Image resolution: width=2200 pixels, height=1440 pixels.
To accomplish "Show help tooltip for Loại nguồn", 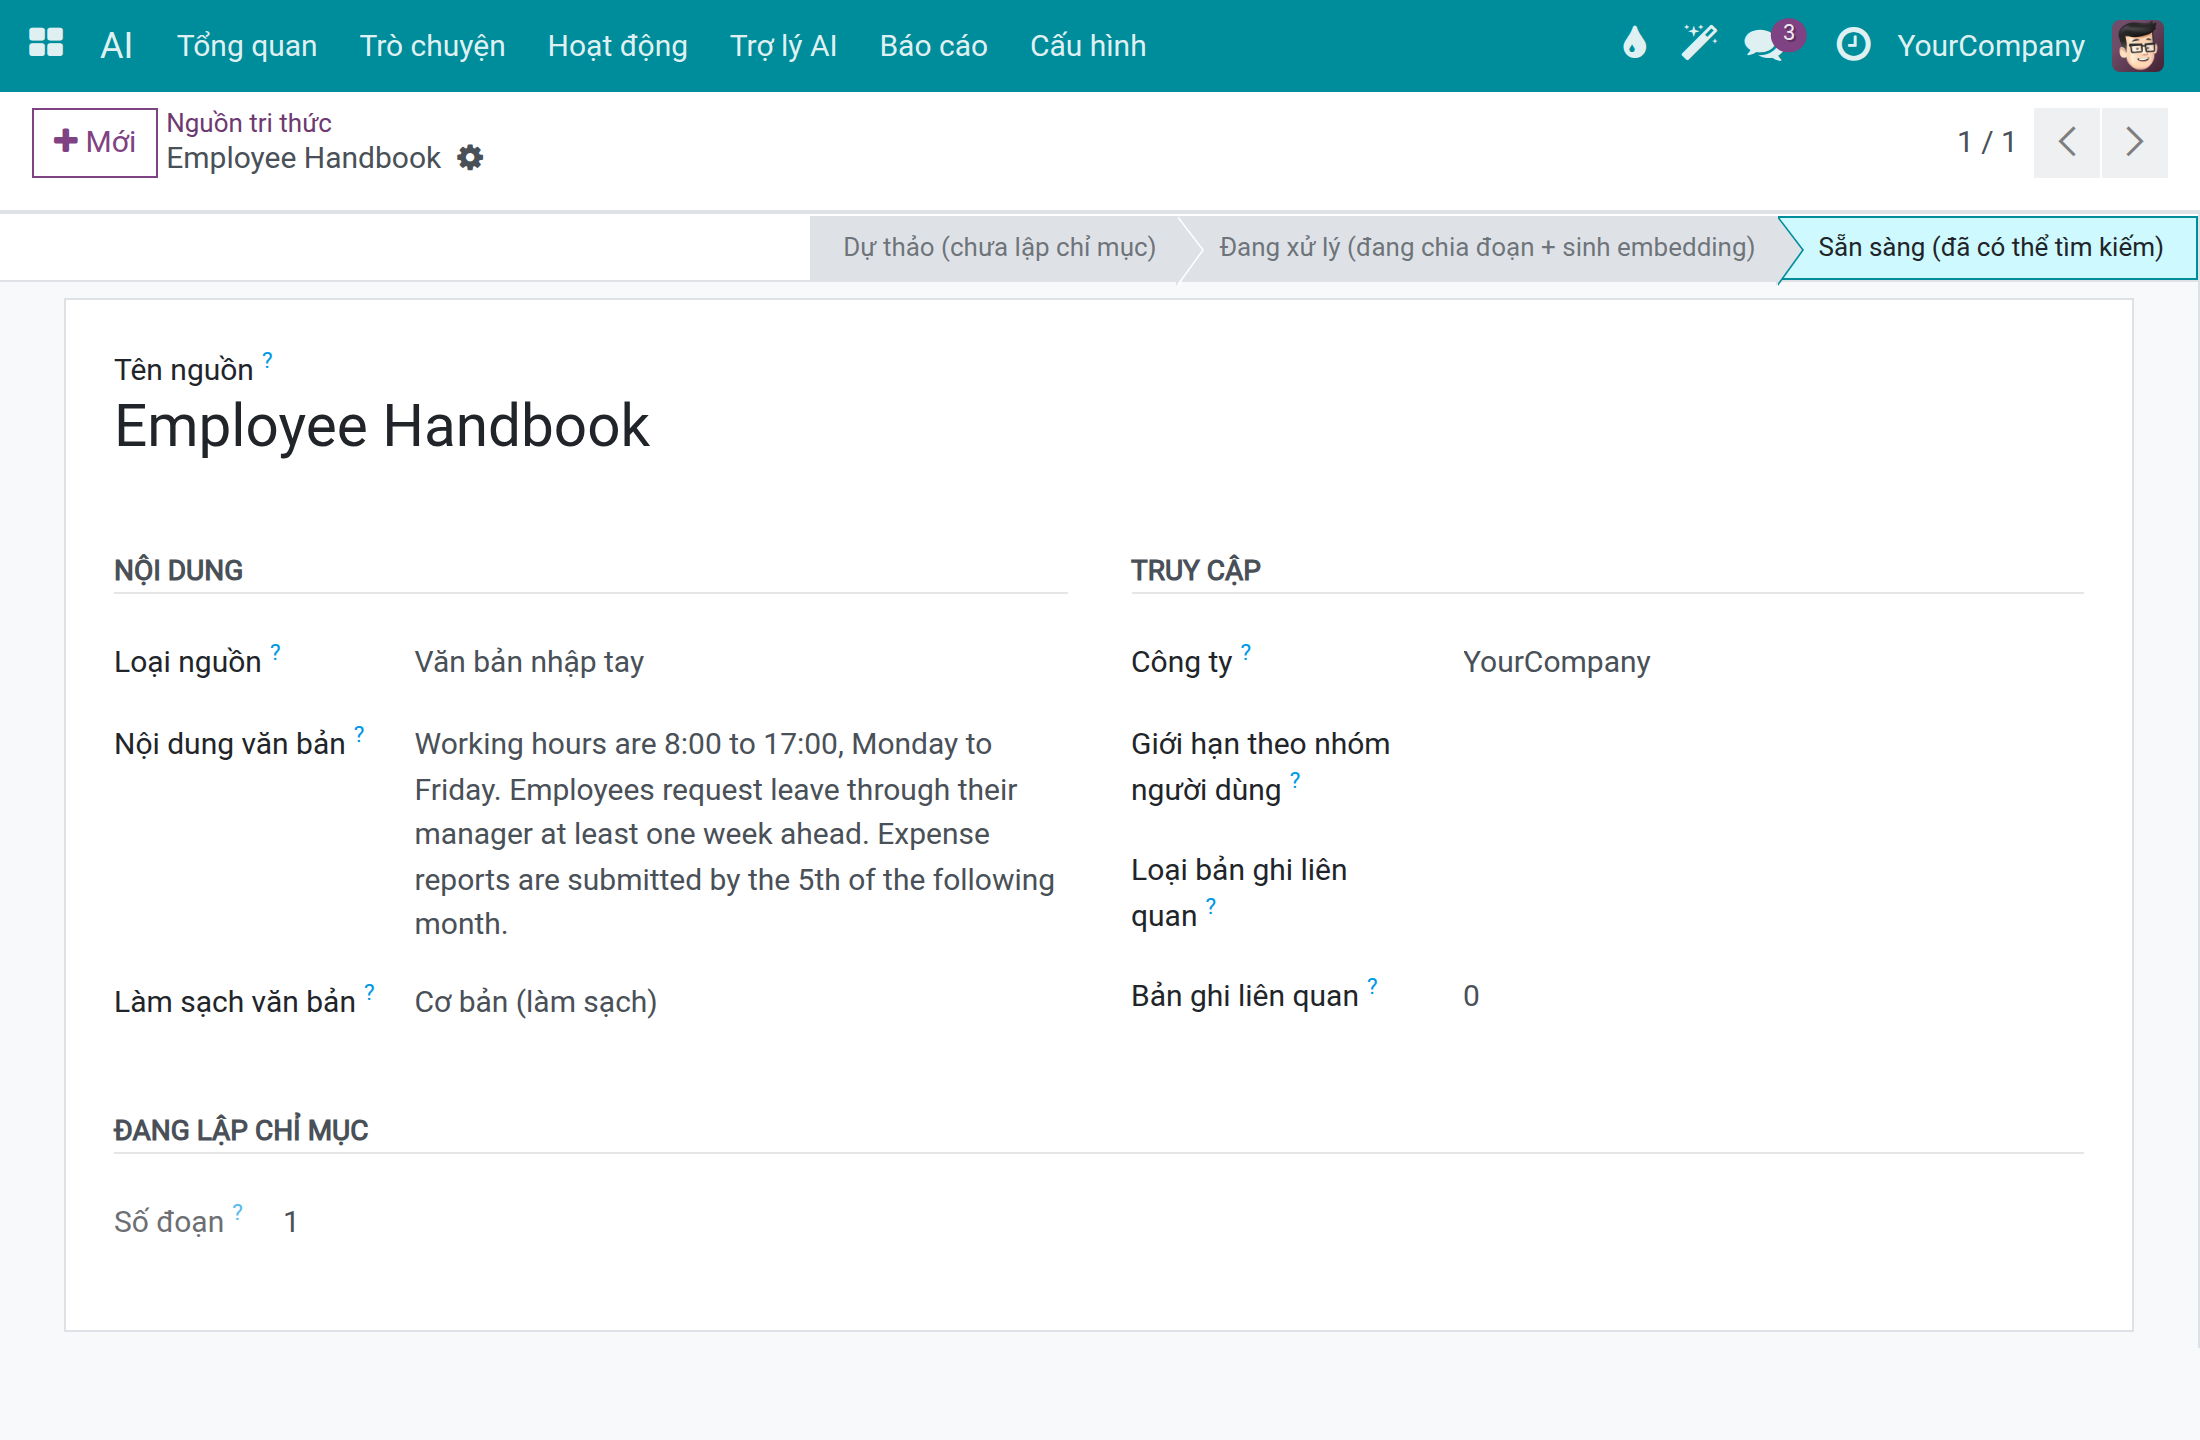I will tap(275, 651).
